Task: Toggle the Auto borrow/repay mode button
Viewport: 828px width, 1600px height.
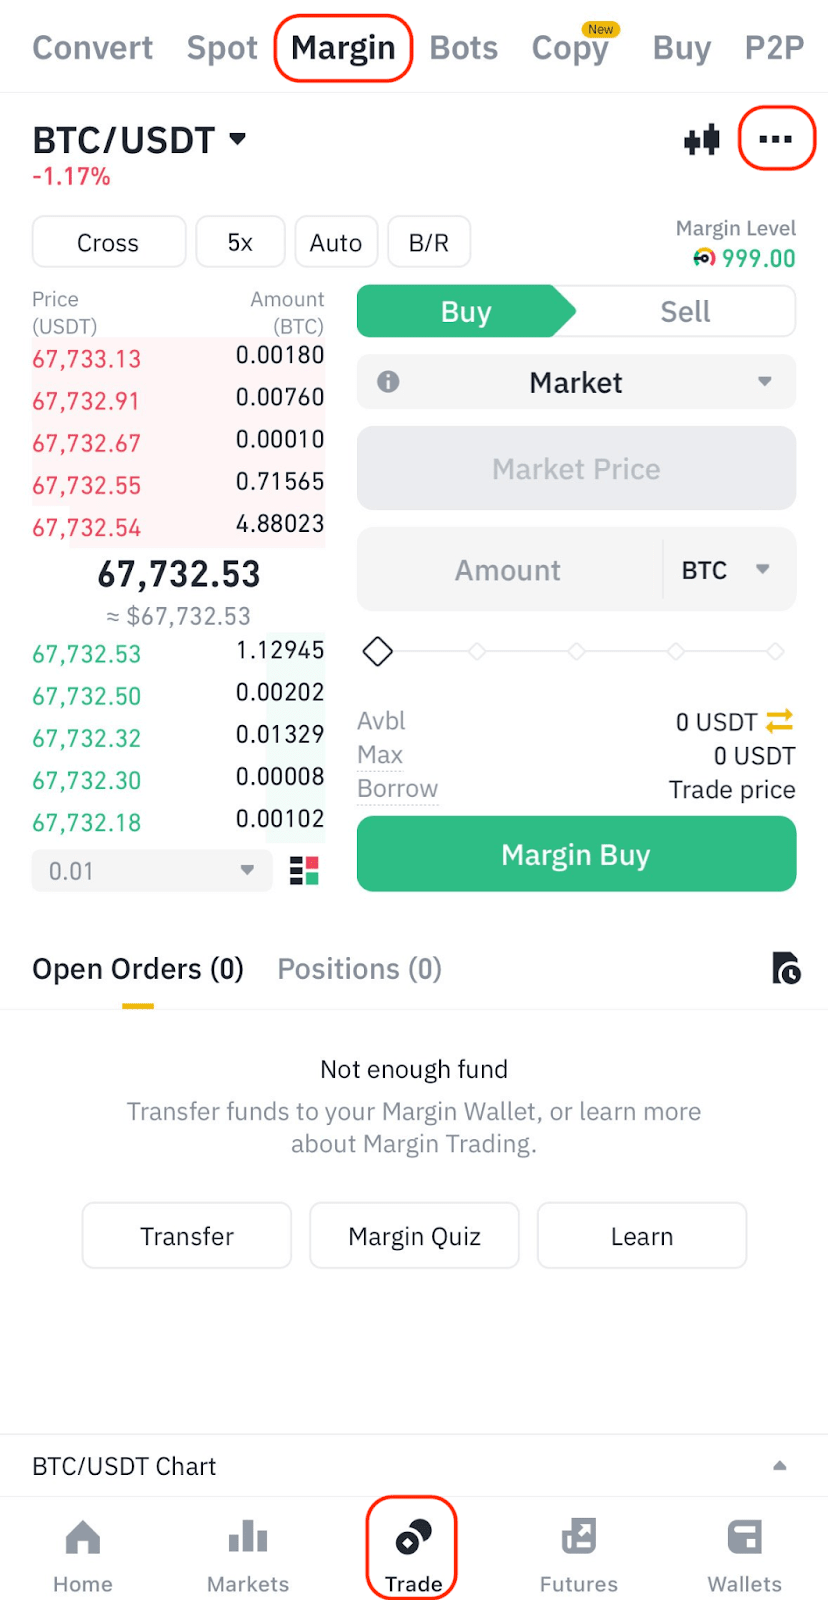Action: 336,243
